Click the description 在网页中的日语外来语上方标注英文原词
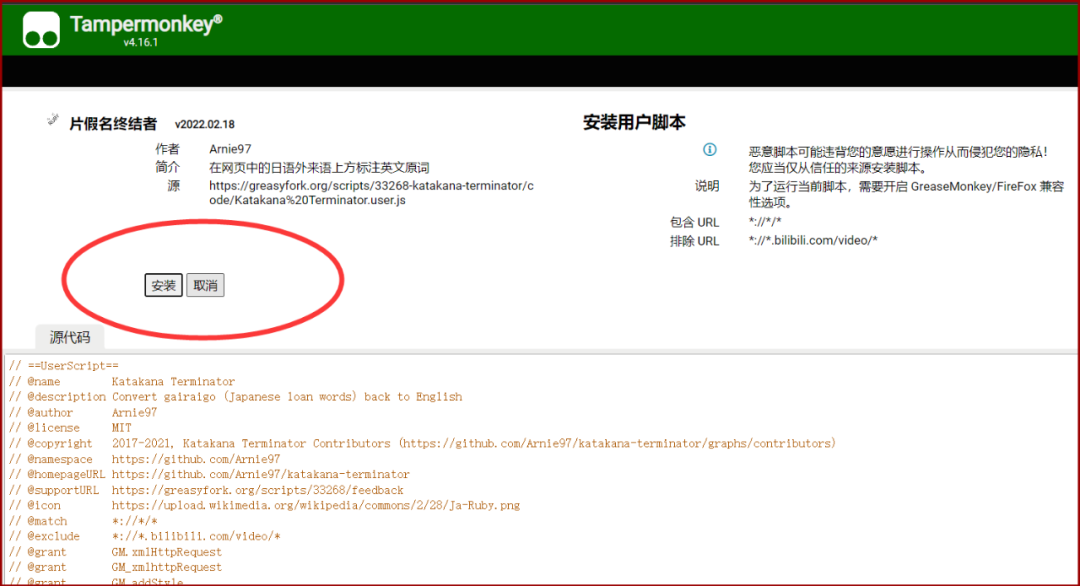The image size is (1080, 586). click(319, 168)
